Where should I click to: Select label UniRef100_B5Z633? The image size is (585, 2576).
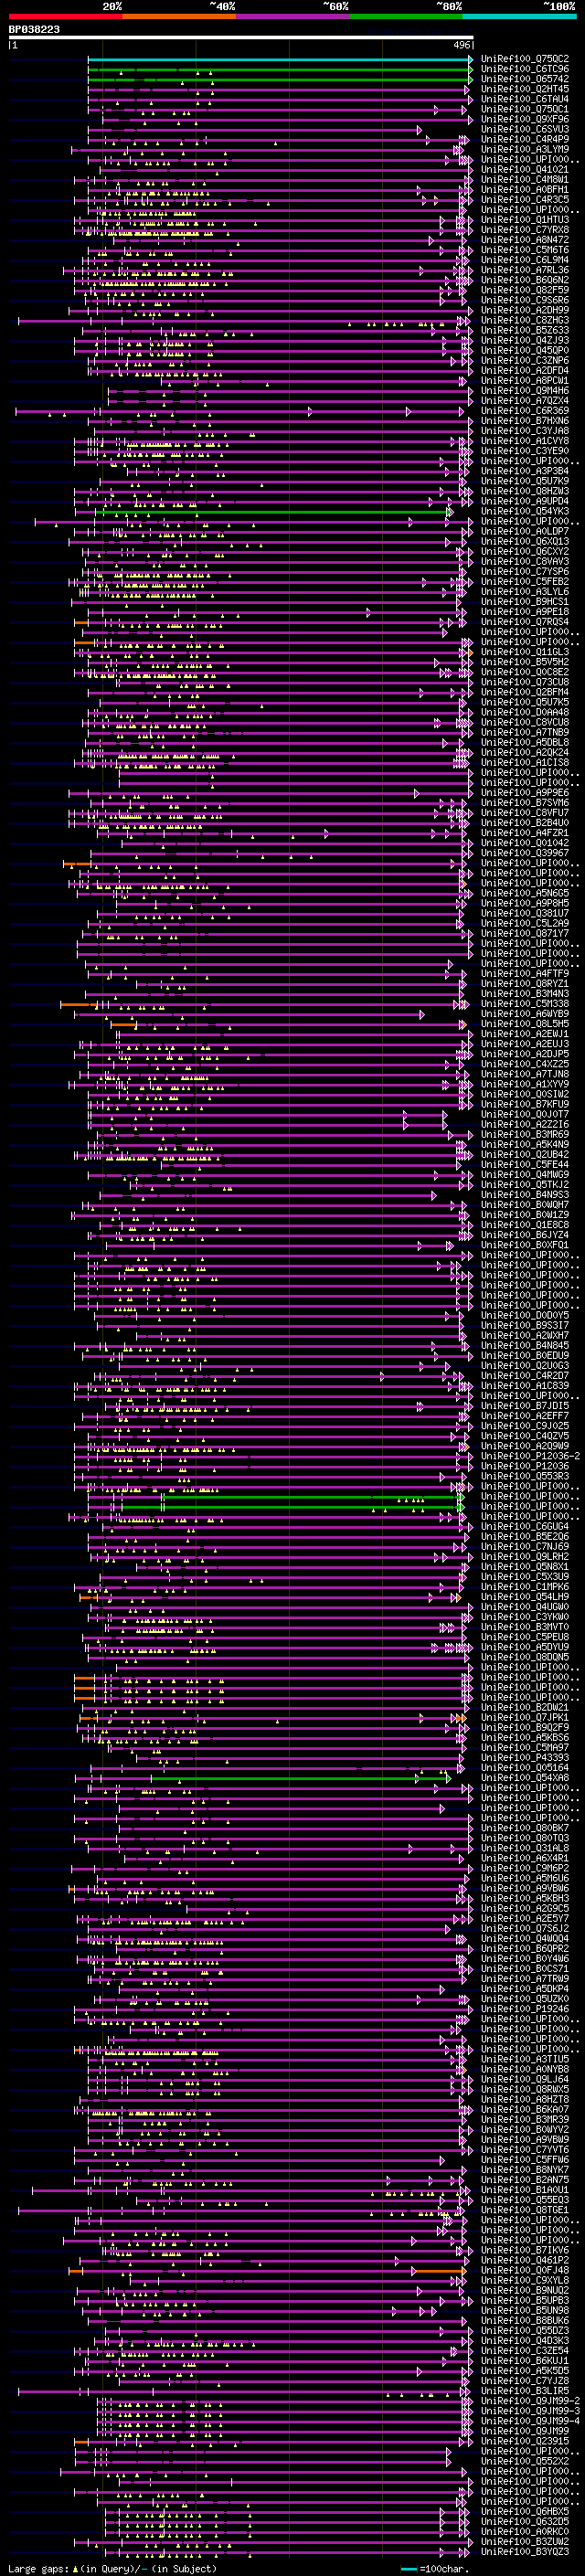tap(525, 330)
